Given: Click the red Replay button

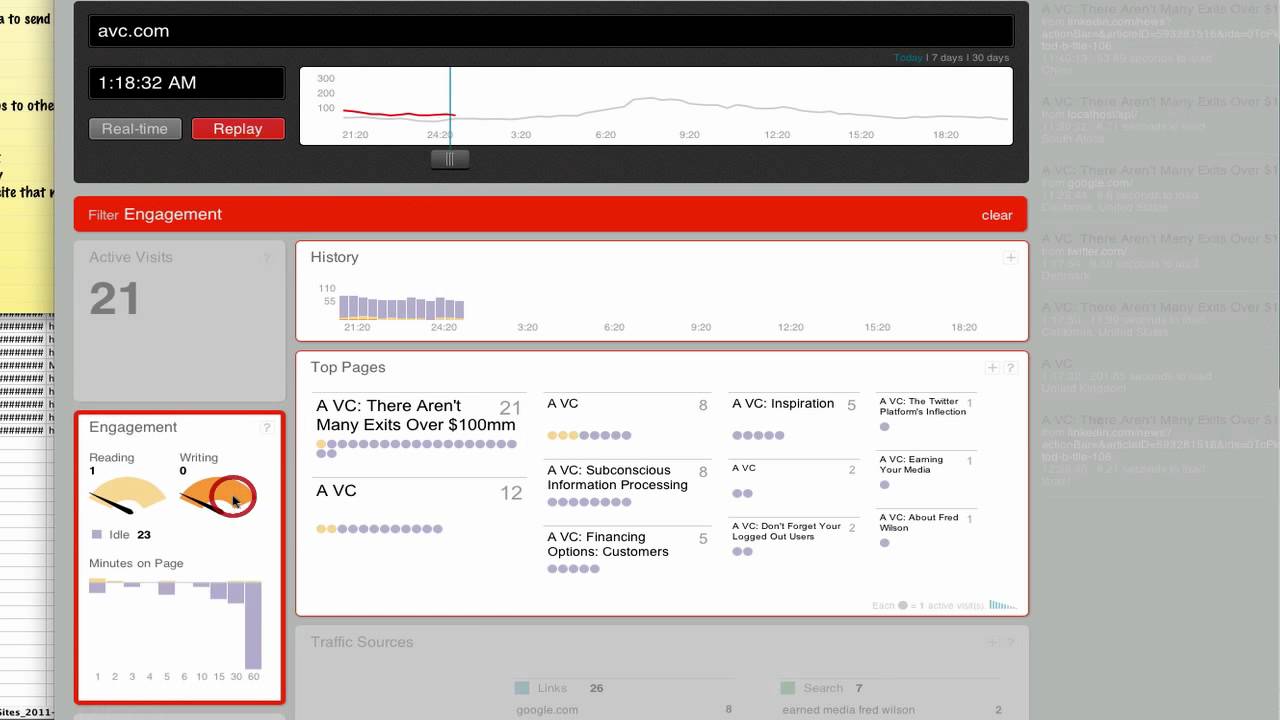Looking at the screenshot, I should click(x=238, y=129).
